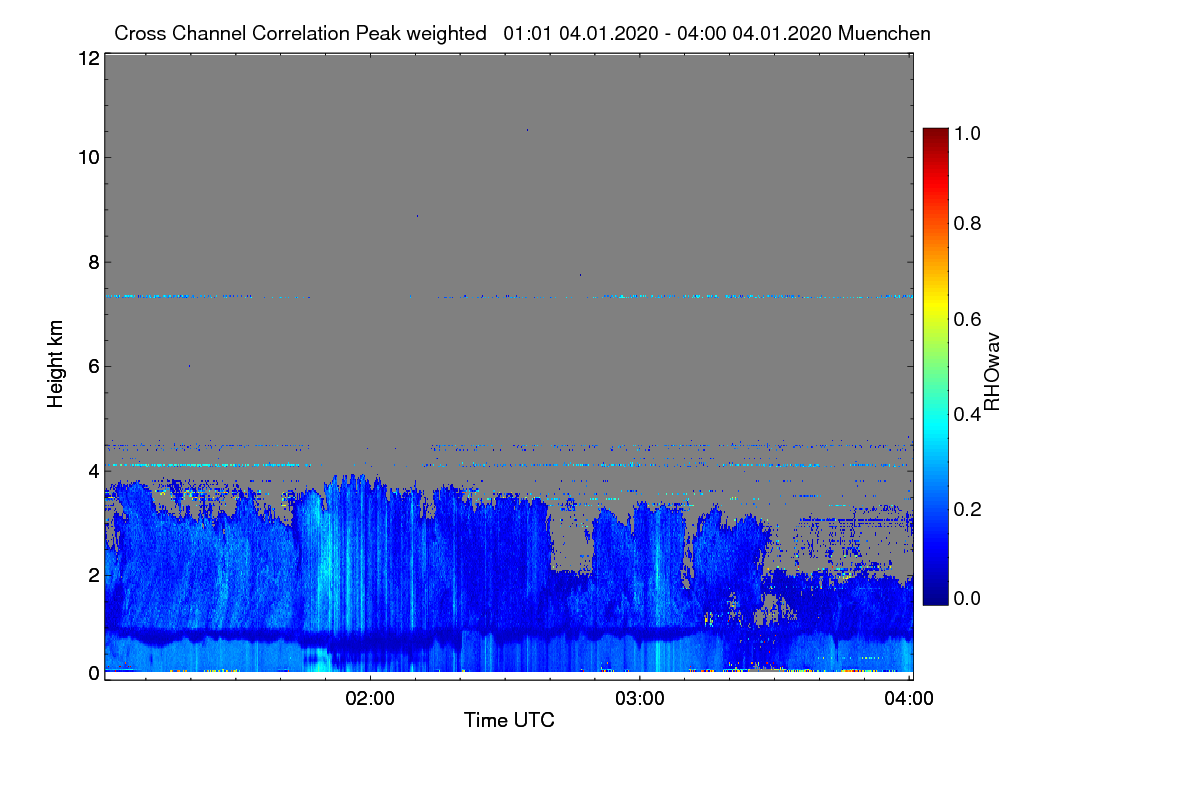Click the station name 'Muenchen' in the title
Viewport: 1200px width, 800px height.
click(885, 33)
